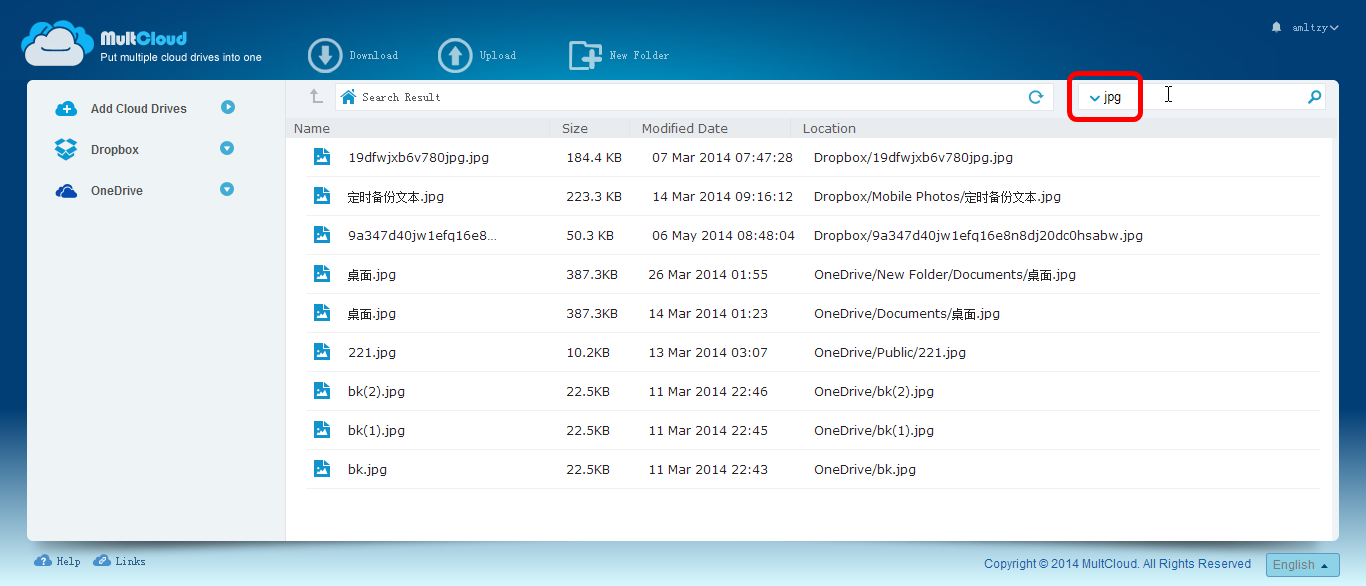
Task: Select Add Cloud Drives in sidebar
Action: [138, 109]
